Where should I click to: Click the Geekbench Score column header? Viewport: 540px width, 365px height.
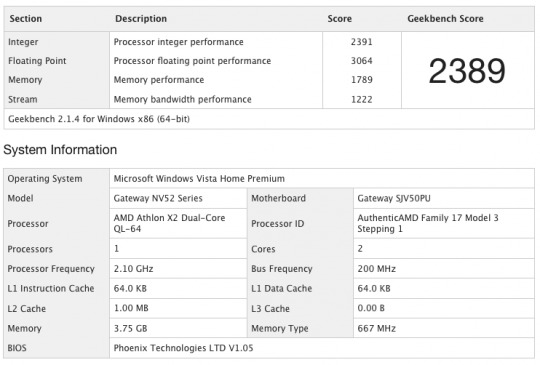(445, 19)
